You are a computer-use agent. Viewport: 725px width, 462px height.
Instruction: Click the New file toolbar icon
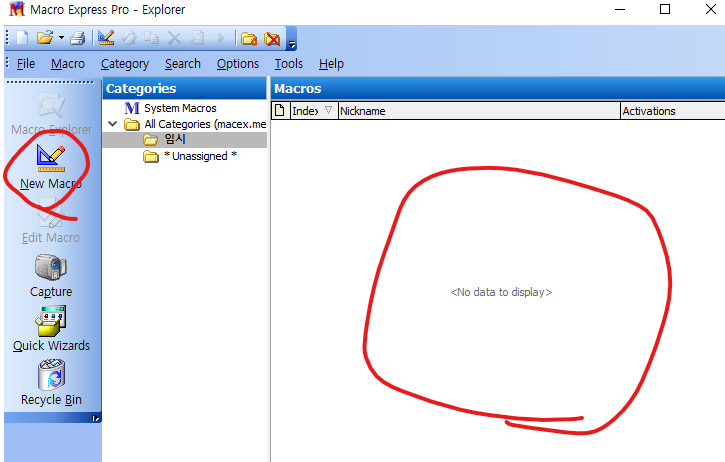click(22, 38)
